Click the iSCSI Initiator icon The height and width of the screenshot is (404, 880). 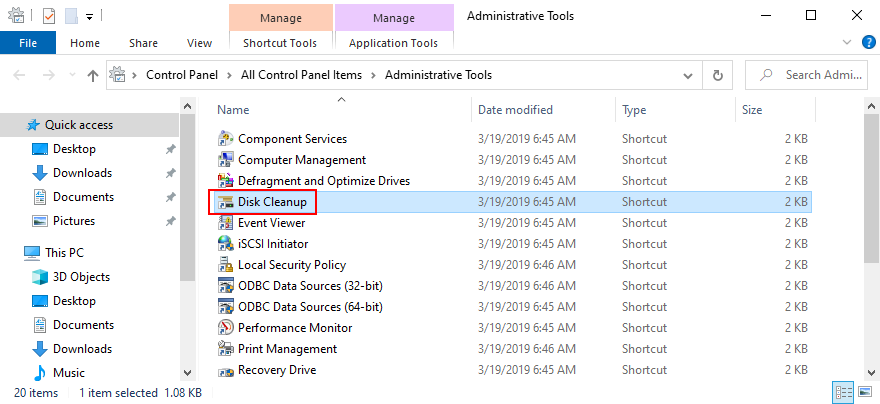[226, 244]
